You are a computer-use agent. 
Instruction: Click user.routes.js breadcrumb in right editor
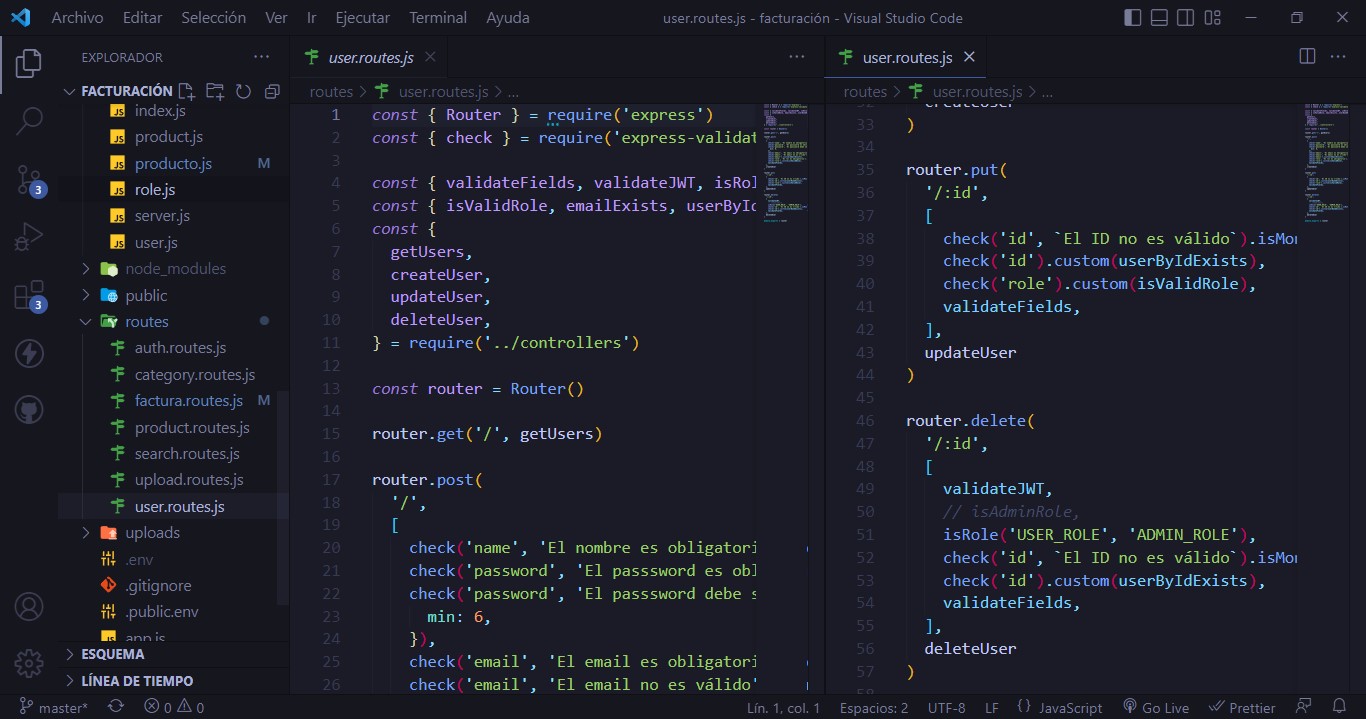point(979,91)
